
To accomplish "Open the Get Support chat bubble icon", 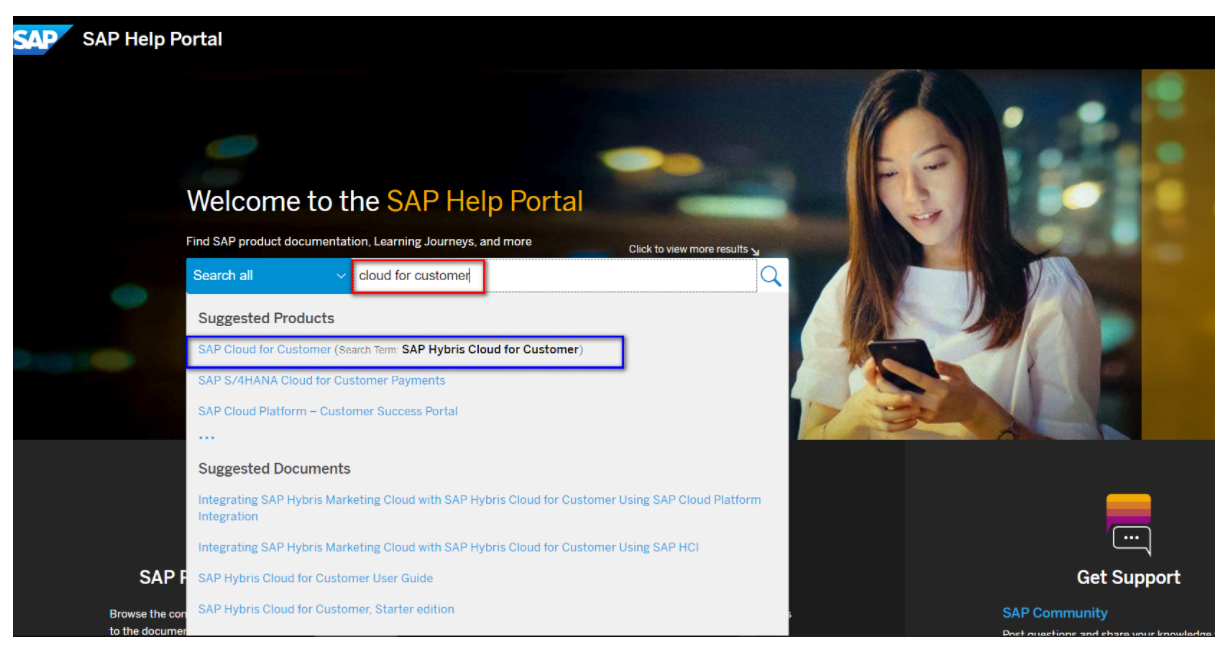I will [1129, 525].
